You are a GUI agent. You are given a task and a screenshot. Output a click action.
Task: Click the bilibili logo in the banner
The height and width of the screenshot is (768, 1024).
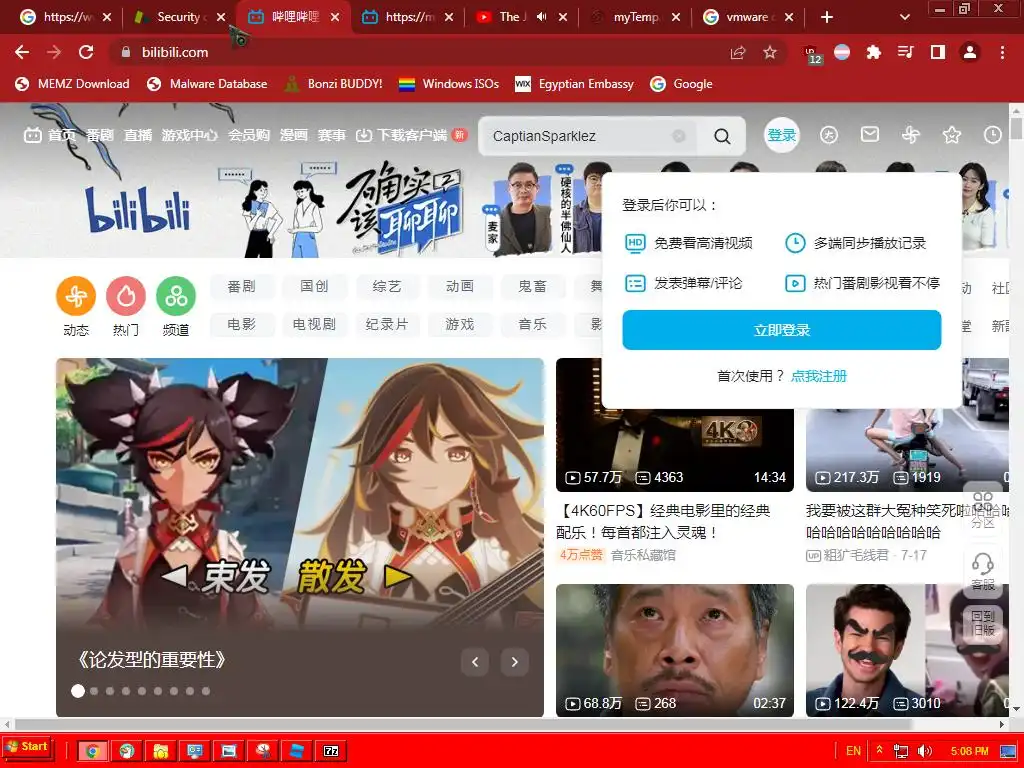tap(137, 210)
